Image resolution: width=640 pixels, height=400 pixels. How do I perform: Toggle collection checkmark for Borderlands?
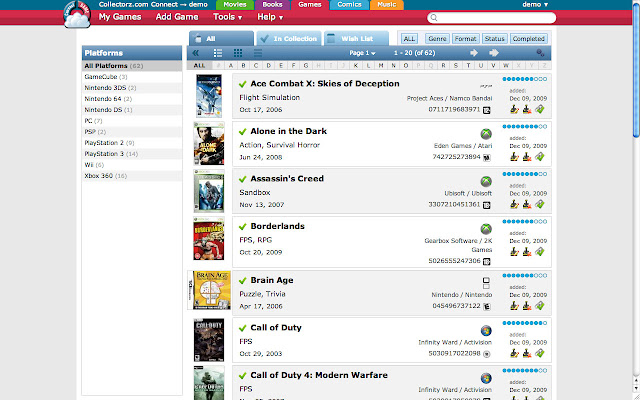coord(242,227)
